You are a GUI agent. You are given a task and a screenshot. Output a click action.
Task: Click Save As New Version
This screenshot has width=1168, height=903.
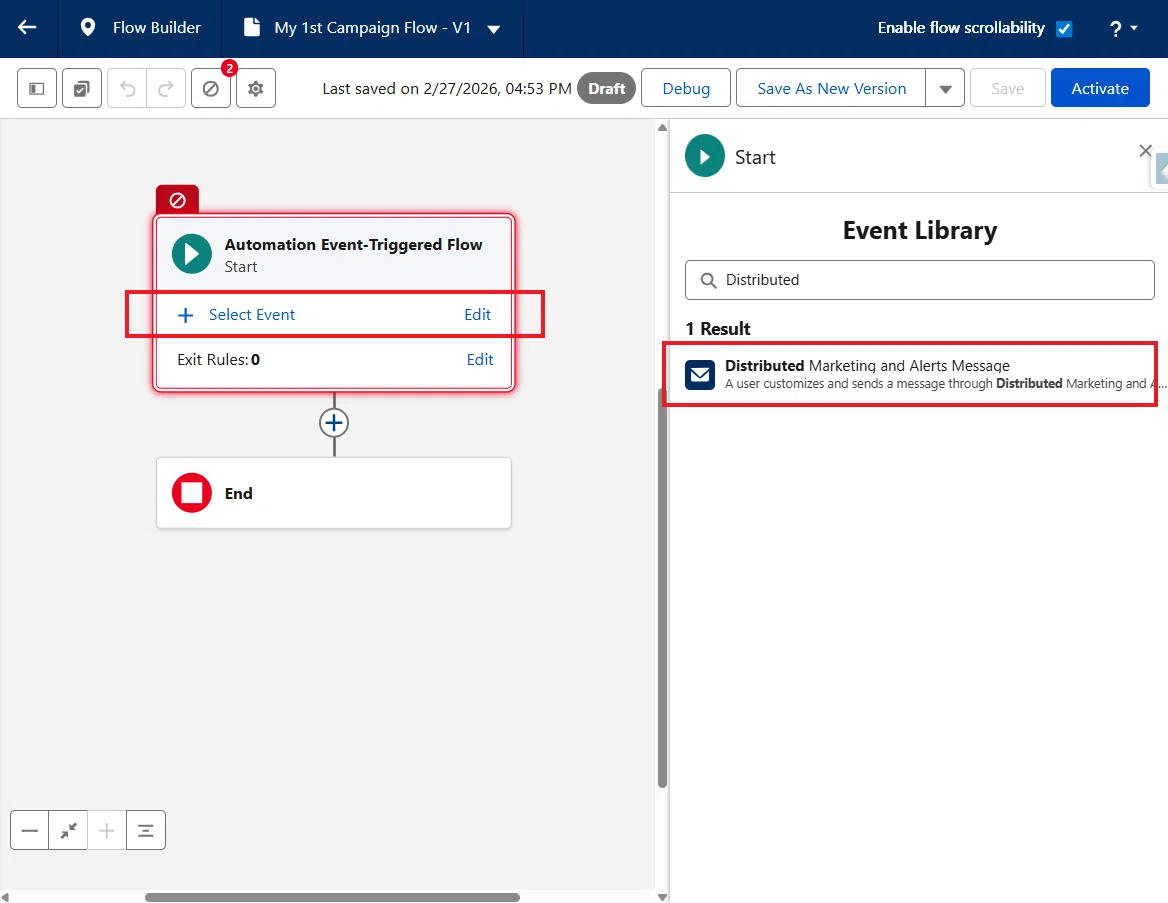831,89
